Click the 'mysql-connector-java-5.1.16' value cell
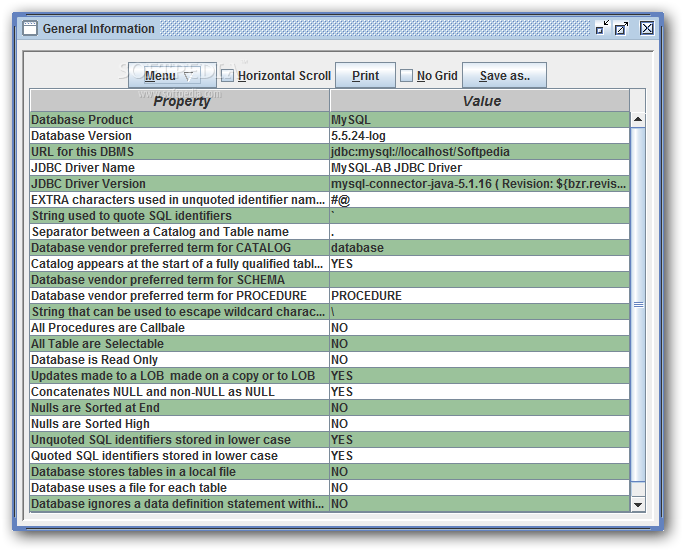Screen dimensions: 684x551 point(480,184)
